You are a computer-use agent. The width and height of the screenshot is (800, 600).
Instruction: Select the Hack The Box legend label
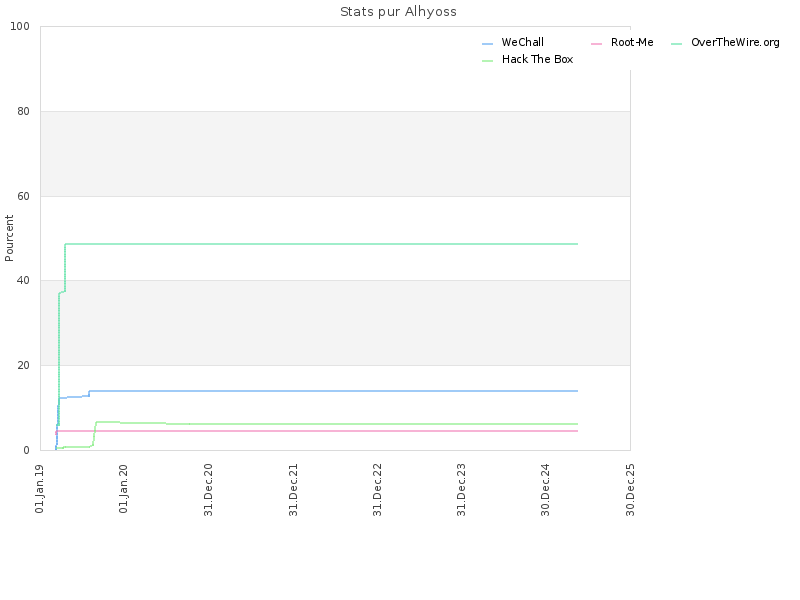pyautogui.click(x=537, y=59)
